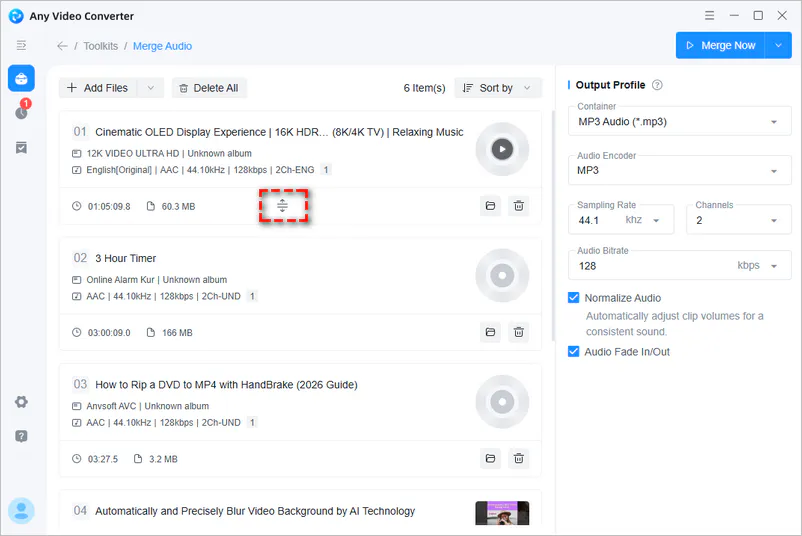
Task: Click the drag handle icon on item 01
Action: point(282,206)
